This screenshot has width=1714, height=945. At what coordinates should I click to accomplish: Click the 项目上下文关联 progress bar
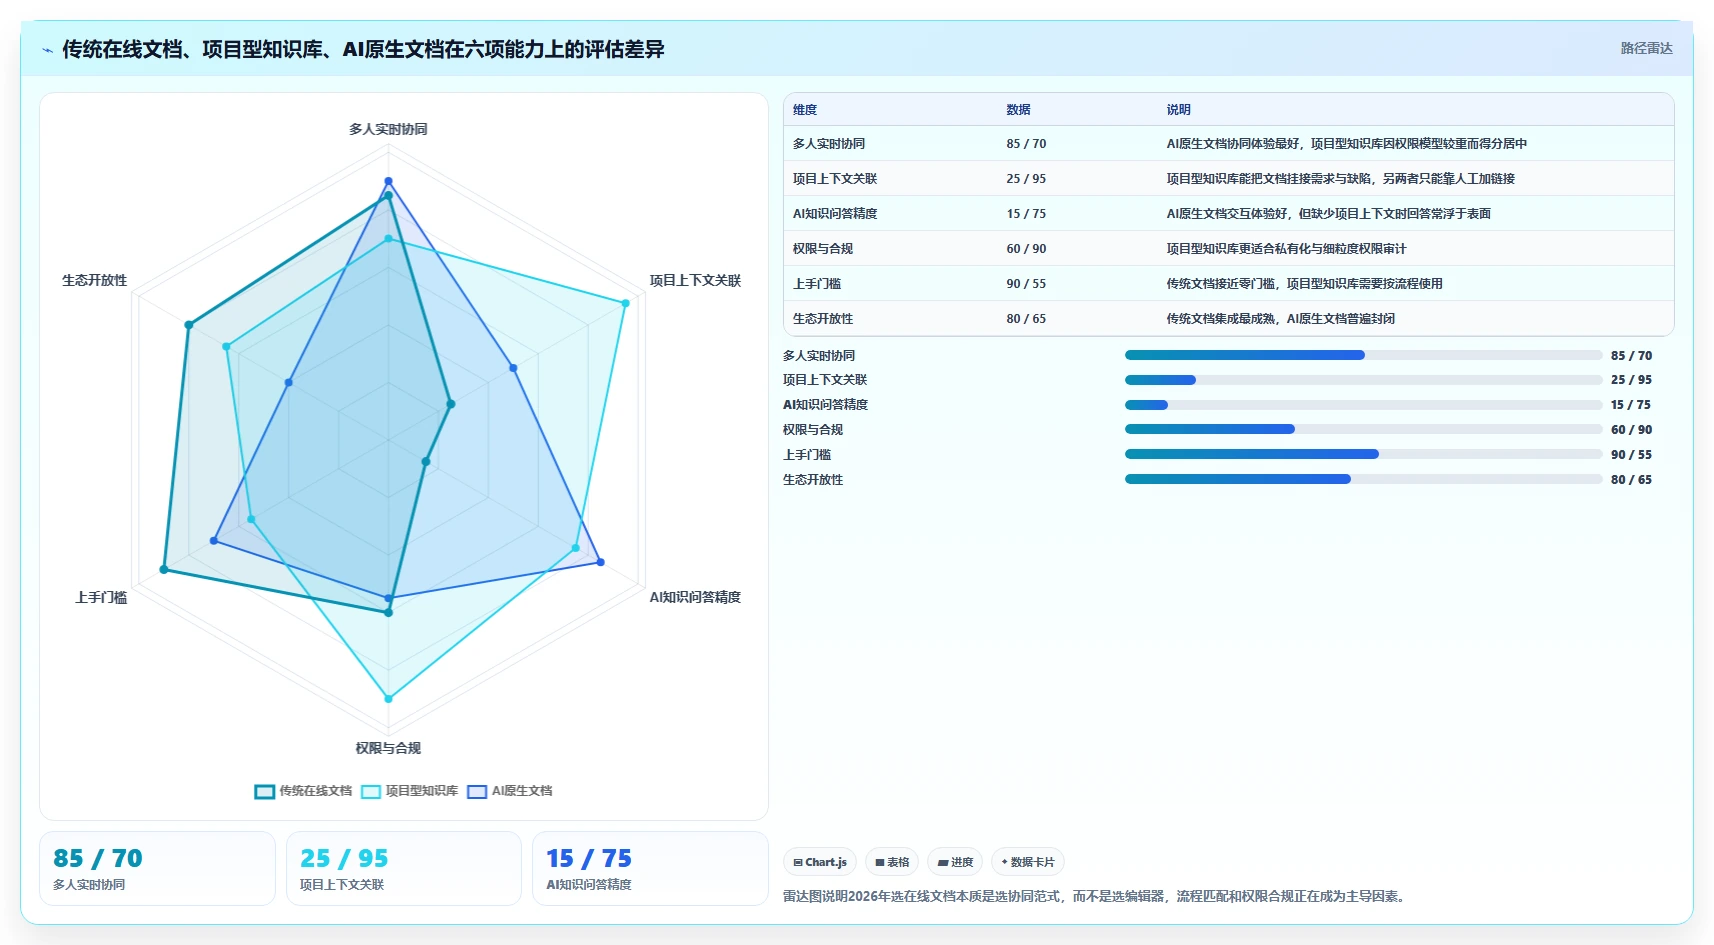coord(1363,380)
